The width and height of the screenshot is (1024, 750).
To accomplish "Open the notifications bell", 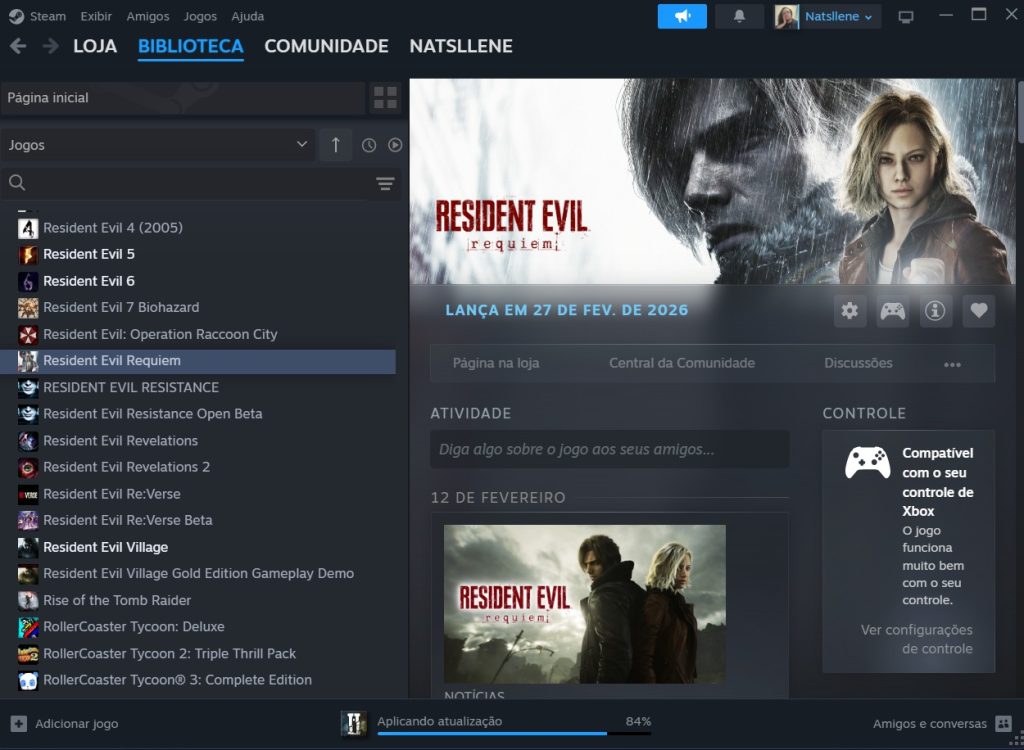I will [x=739, y=16].
